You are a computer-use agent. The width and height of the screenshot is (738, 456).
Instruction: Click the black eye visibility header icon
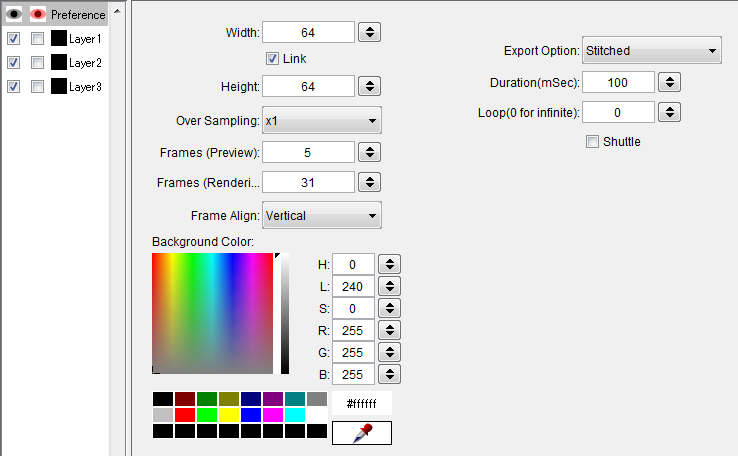pyautogui.click(x=14, y=15)
